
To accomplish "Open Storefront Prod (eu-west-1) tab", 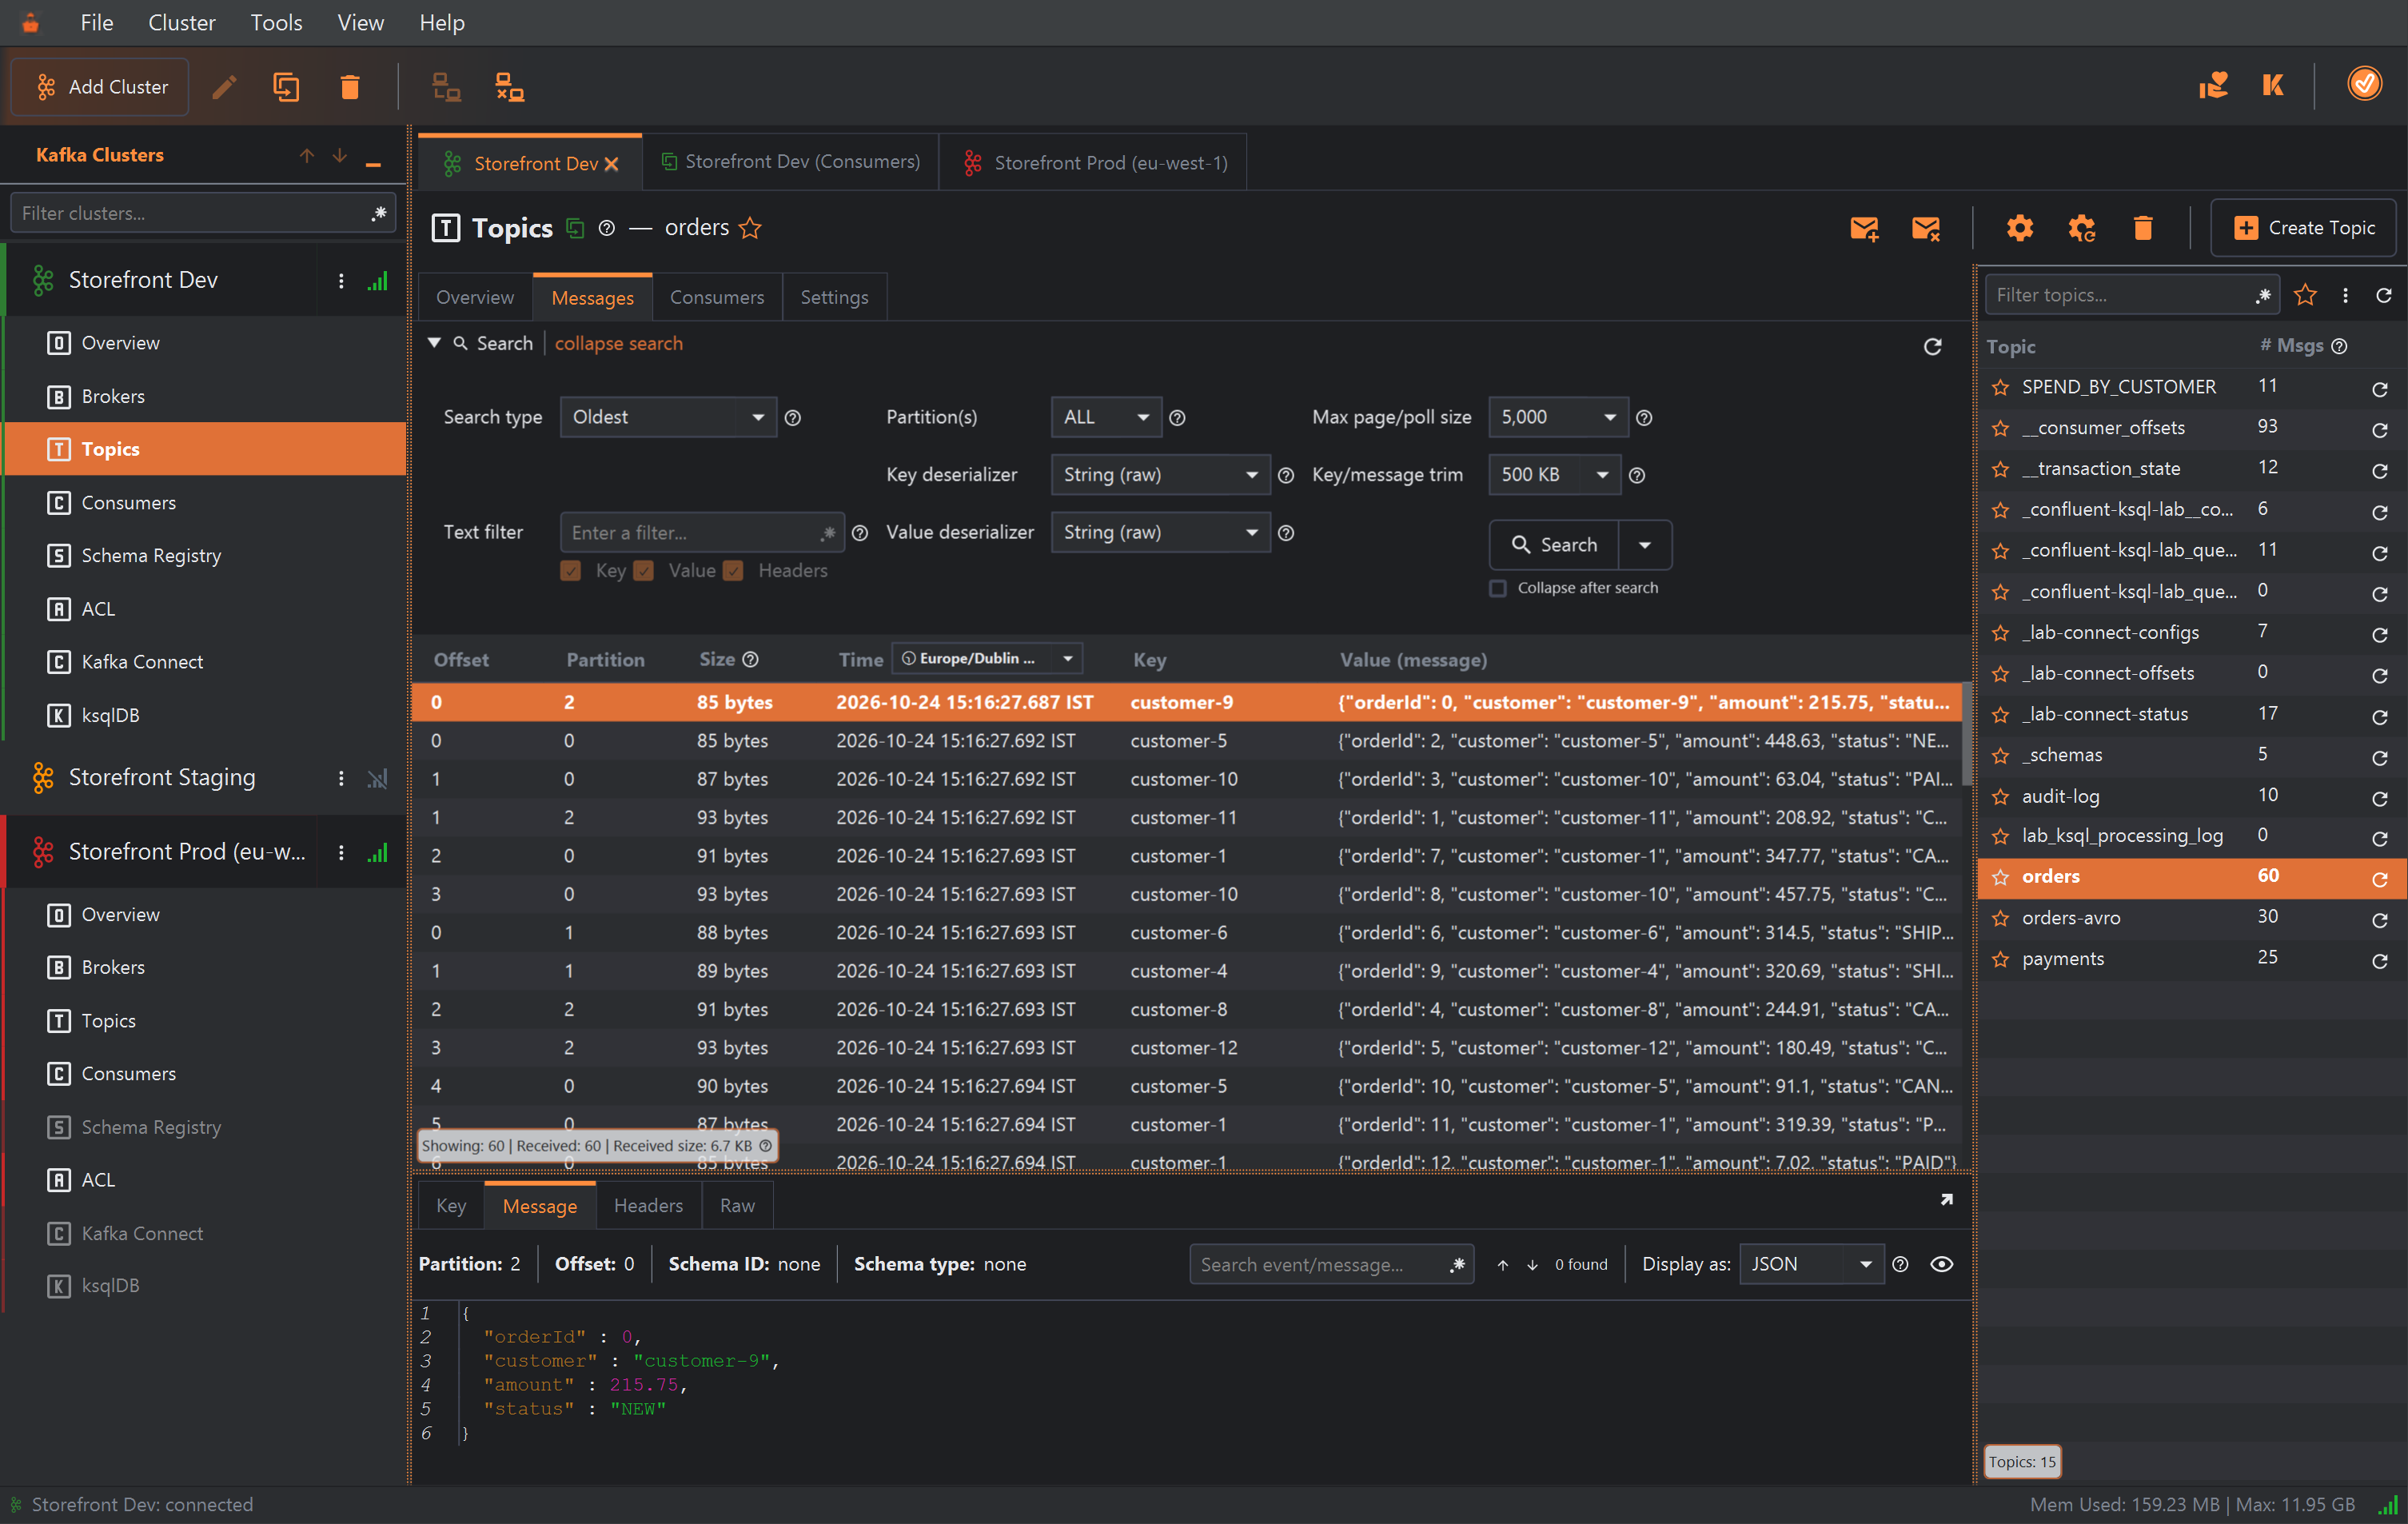I will [1094, 162].
